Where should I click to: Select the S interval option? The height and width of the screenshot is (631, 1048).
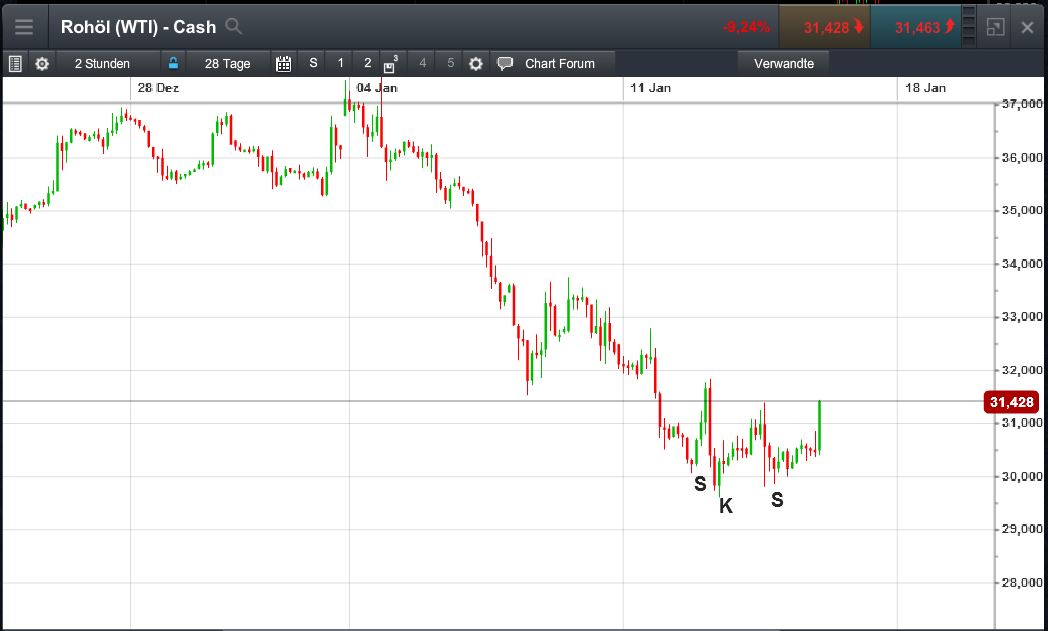tap(313, 63)
